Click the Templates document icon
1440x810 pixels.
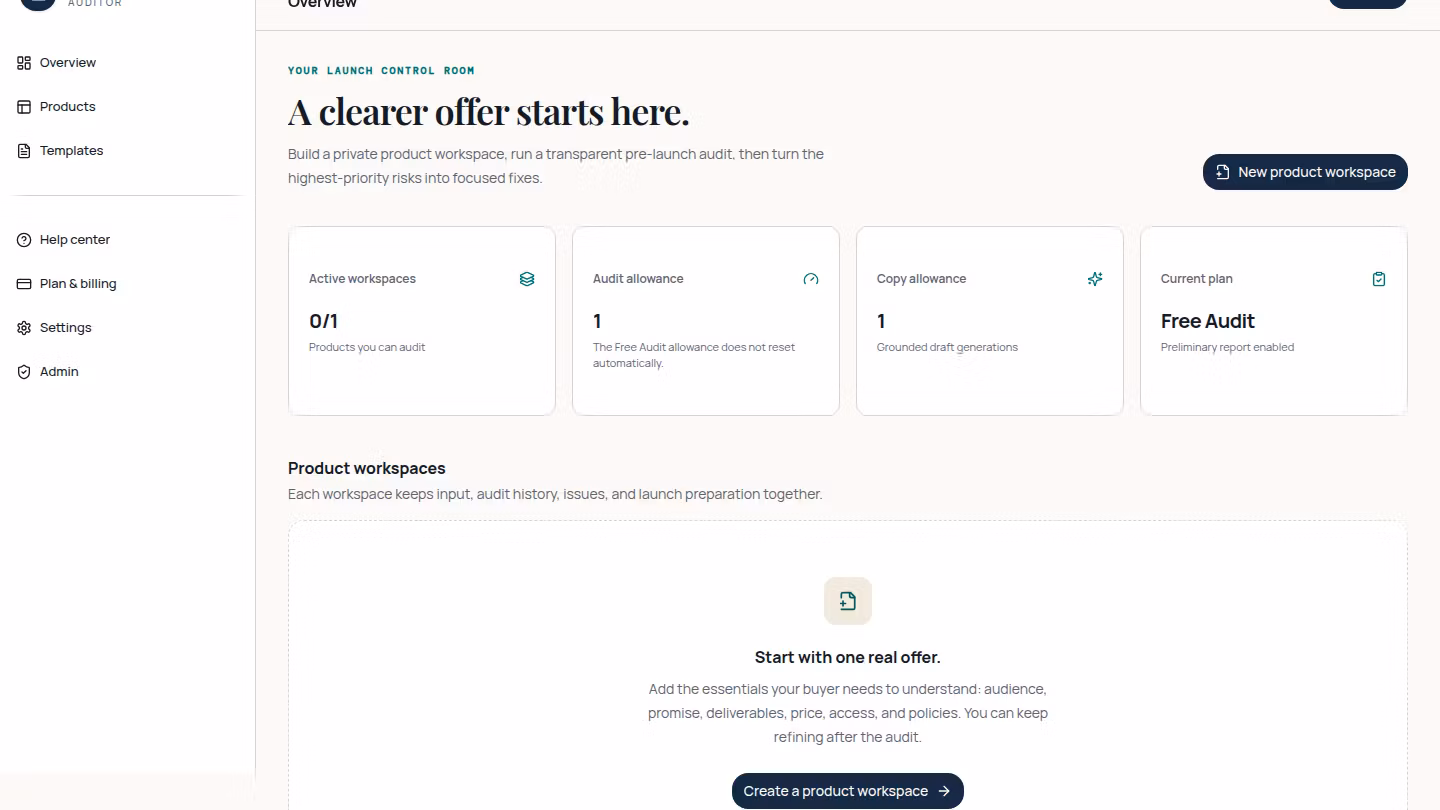pyautogui.click(x=24, y=151)
